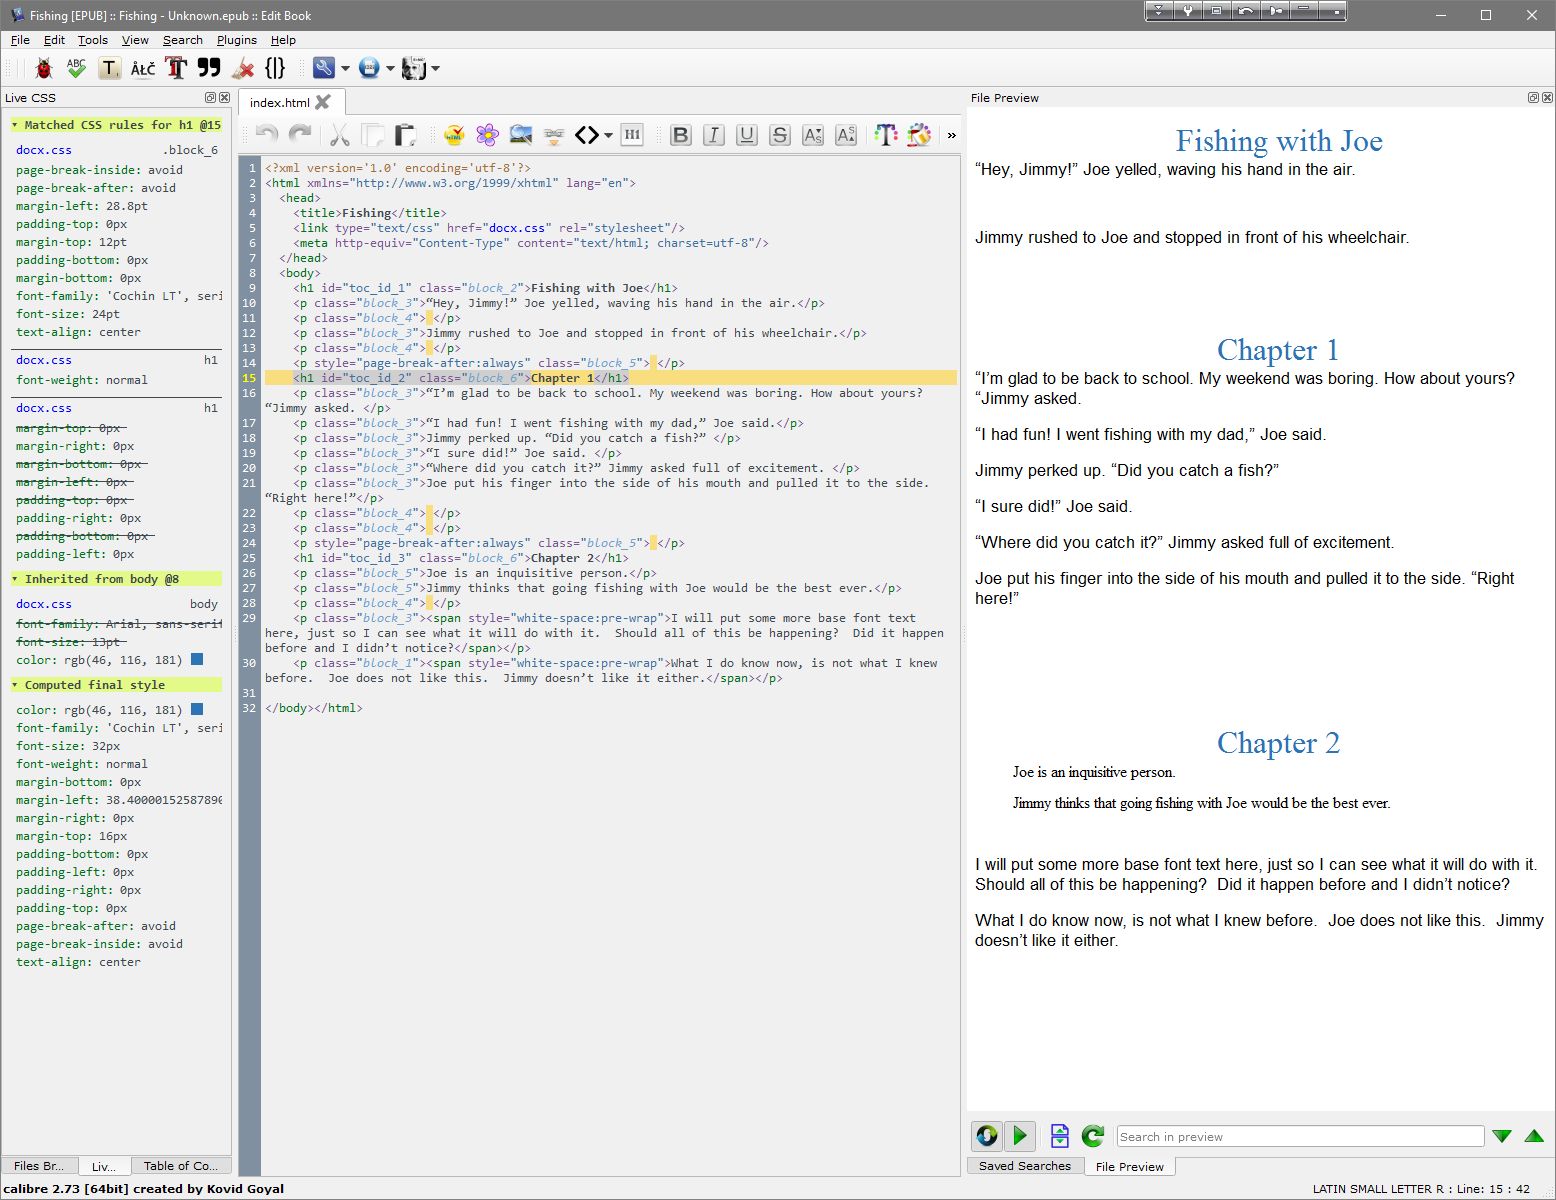Open the Plugins menu

point(236,40)
